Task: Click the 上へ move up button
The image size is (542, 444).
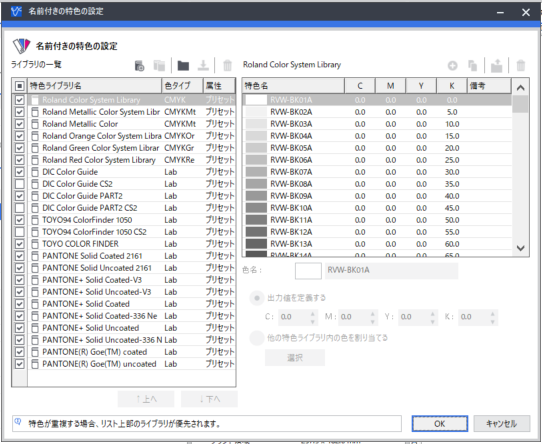Action: coord(146,399)
